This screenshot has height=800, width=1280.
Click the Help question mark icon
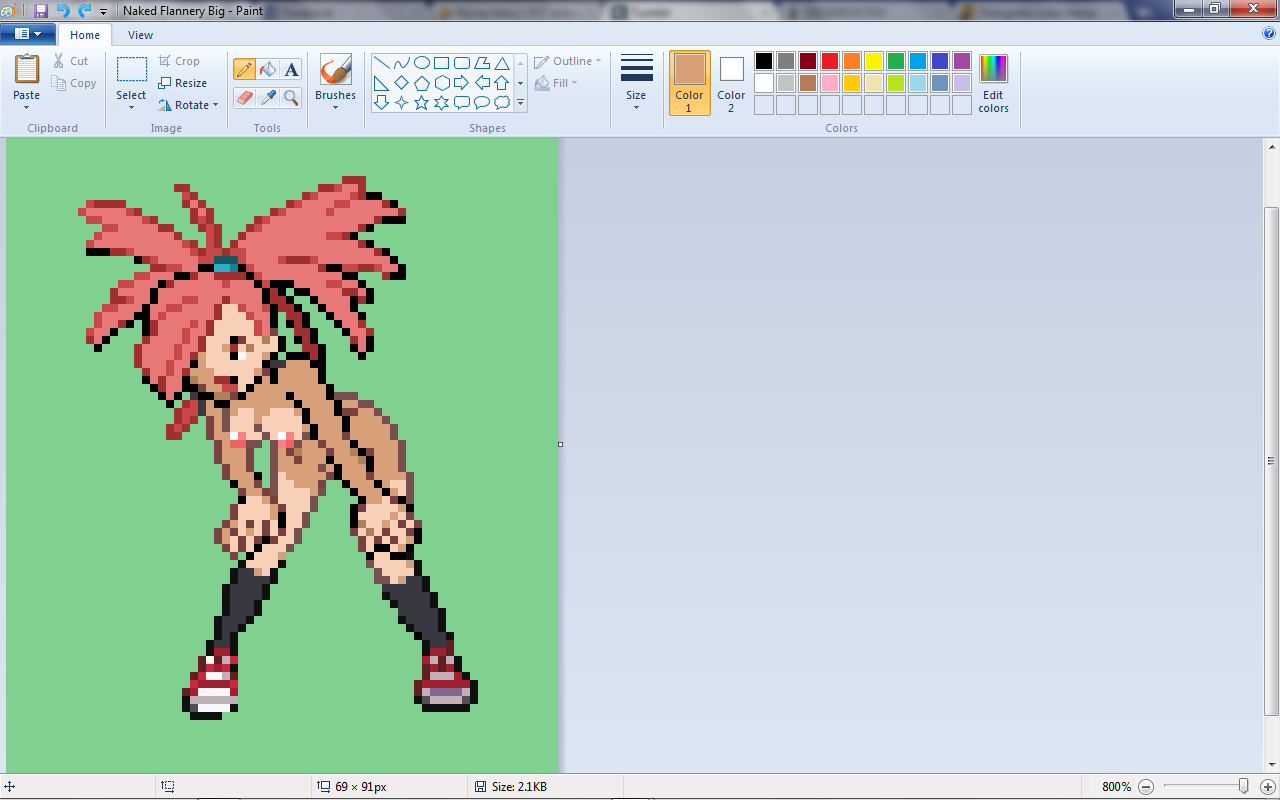[x=1269, y=33]
